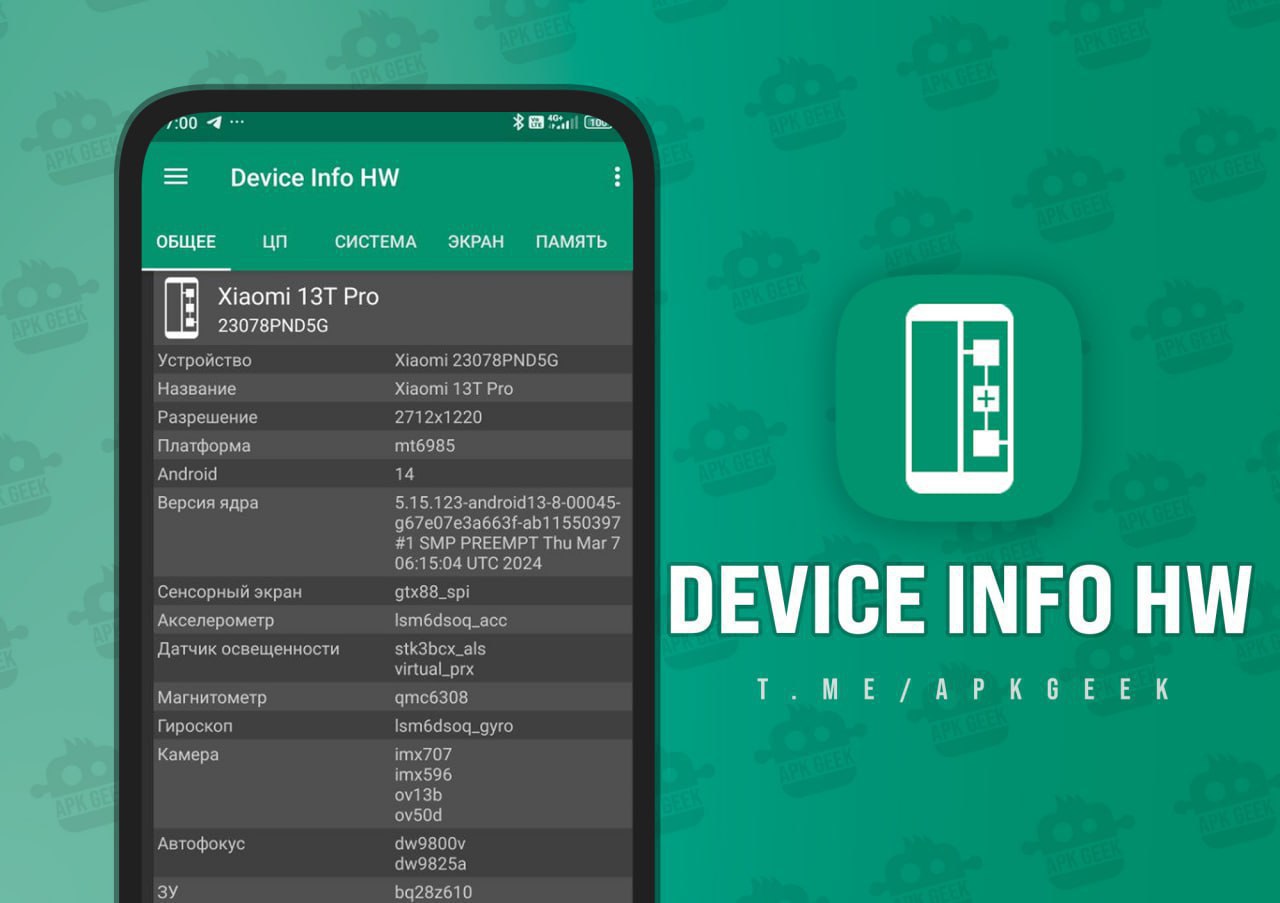The image size is (1280, 903).
Task: Tap the device icon beside Xiaomi 13T Pro
Action: pos(181,309)
